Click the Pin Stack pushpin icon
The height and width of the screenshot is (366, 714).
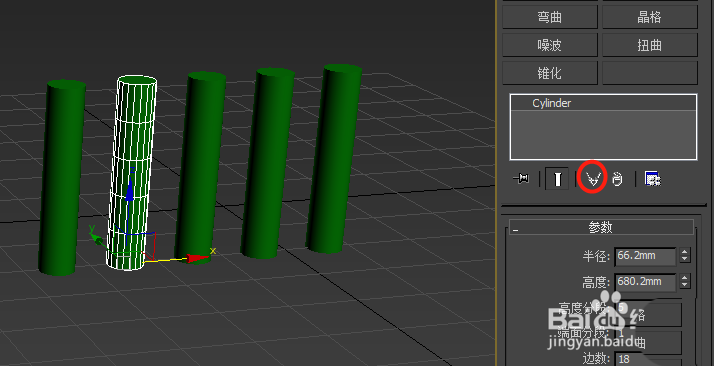[x=521, y=178]
